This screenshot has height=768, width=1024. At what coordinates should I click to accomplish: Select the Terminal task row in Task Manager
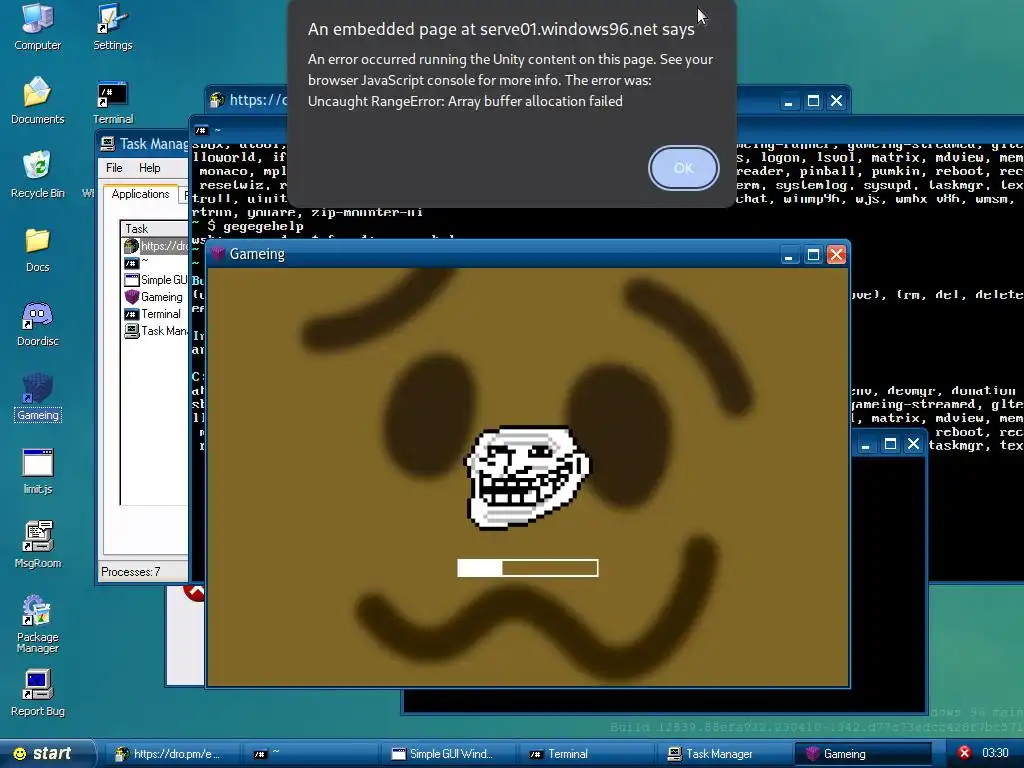tap(157, 314)
